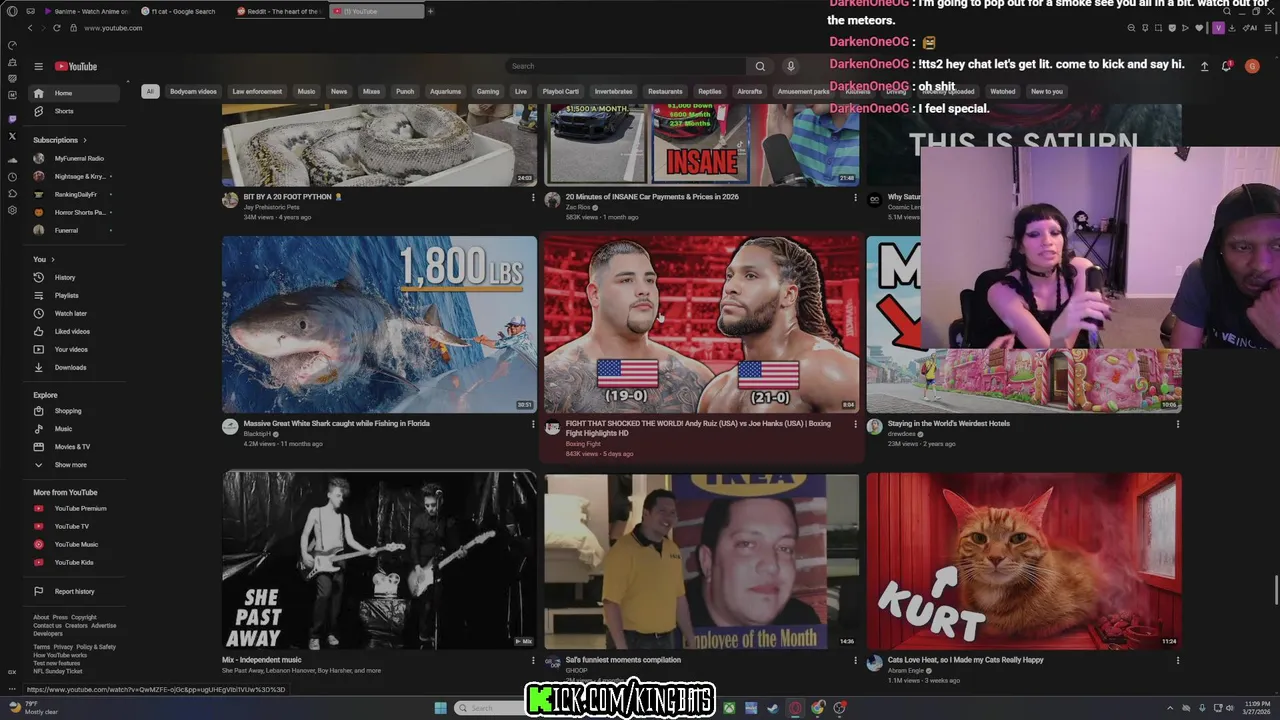Expand the You section arrow

52,259
